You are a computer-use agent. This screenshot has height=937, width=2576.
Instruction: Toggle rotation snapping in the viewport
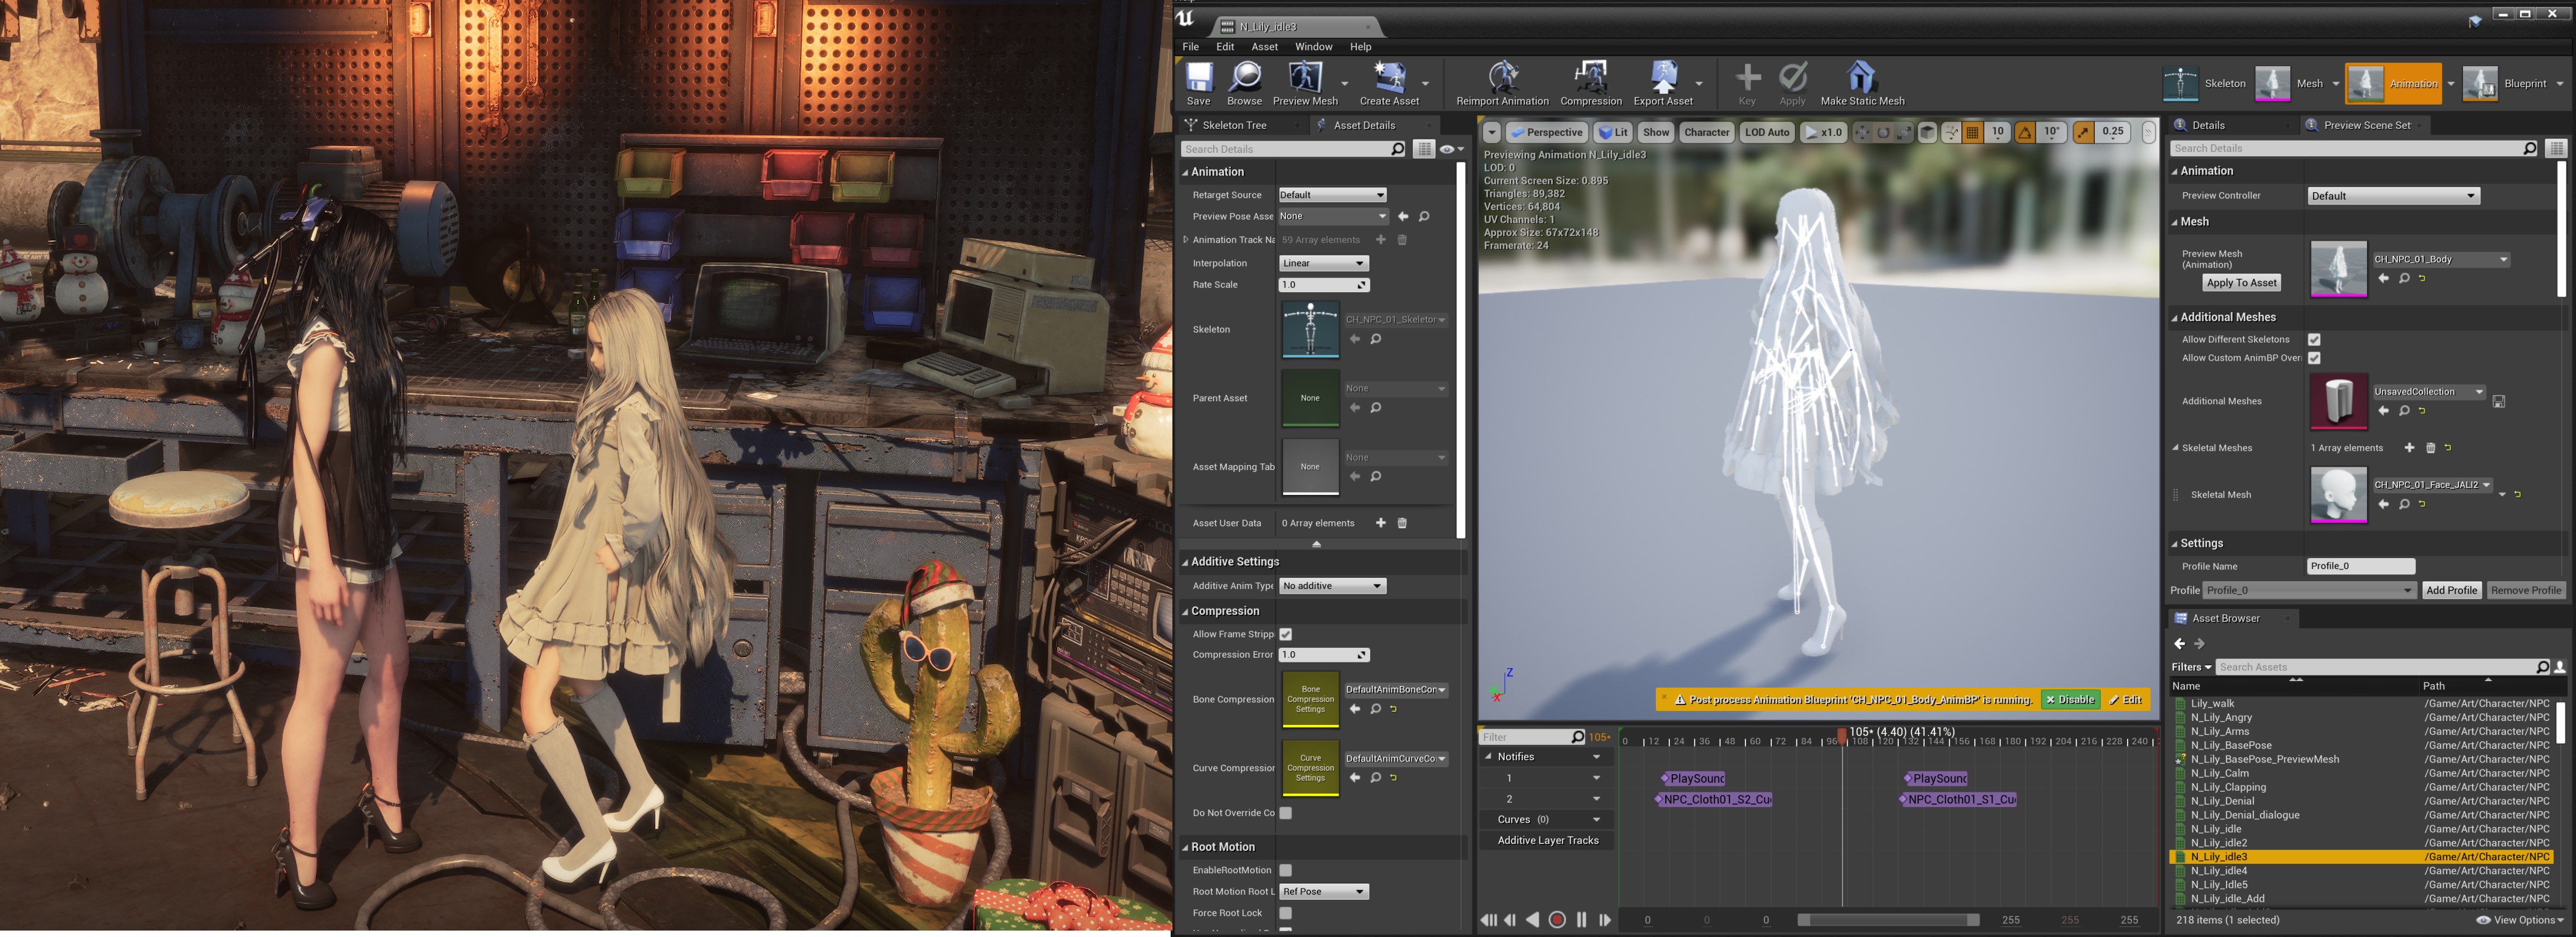coord(2025,132)
